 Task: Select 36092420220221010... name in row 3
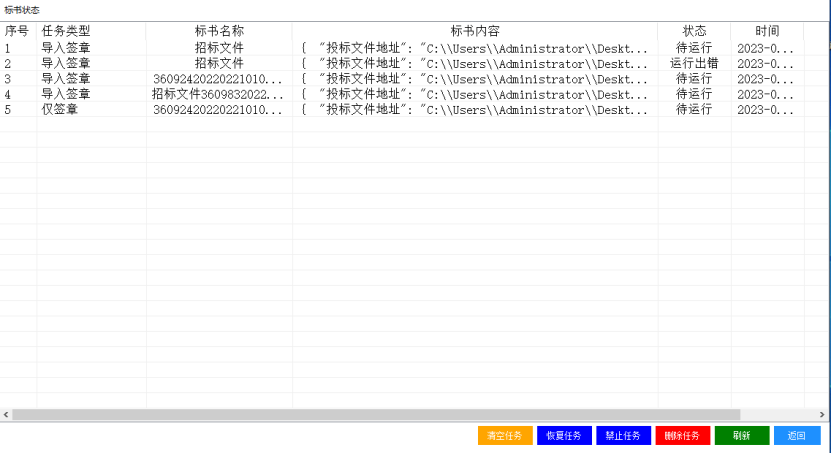[218, 79]
